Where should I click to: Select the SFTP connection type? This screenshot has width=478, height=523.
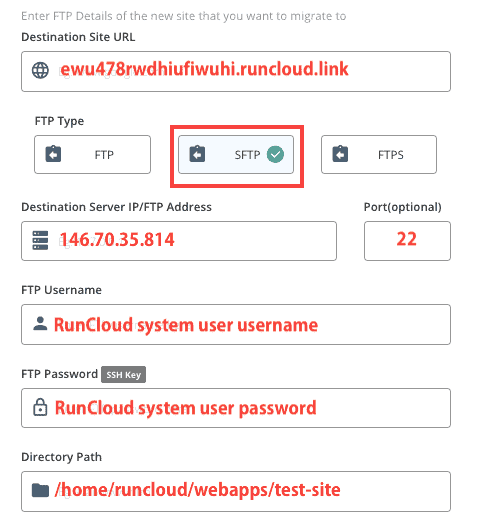tap(236, 154)
